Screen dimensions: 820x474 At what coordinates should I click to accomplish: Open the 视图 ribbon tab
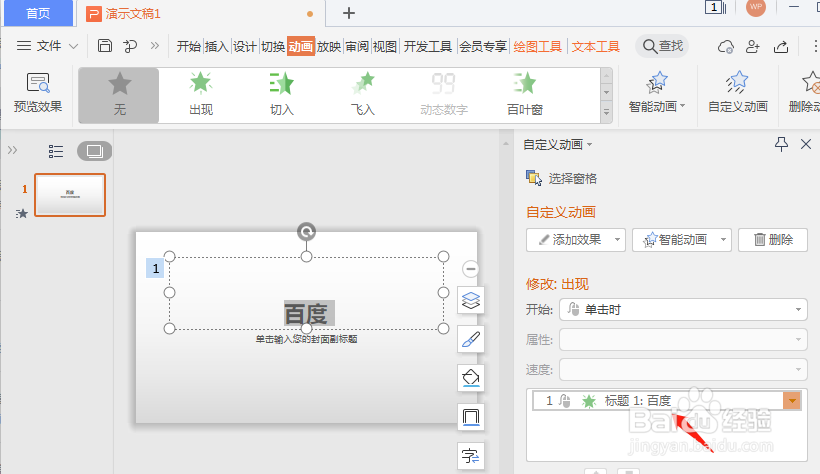pos(385,47)
